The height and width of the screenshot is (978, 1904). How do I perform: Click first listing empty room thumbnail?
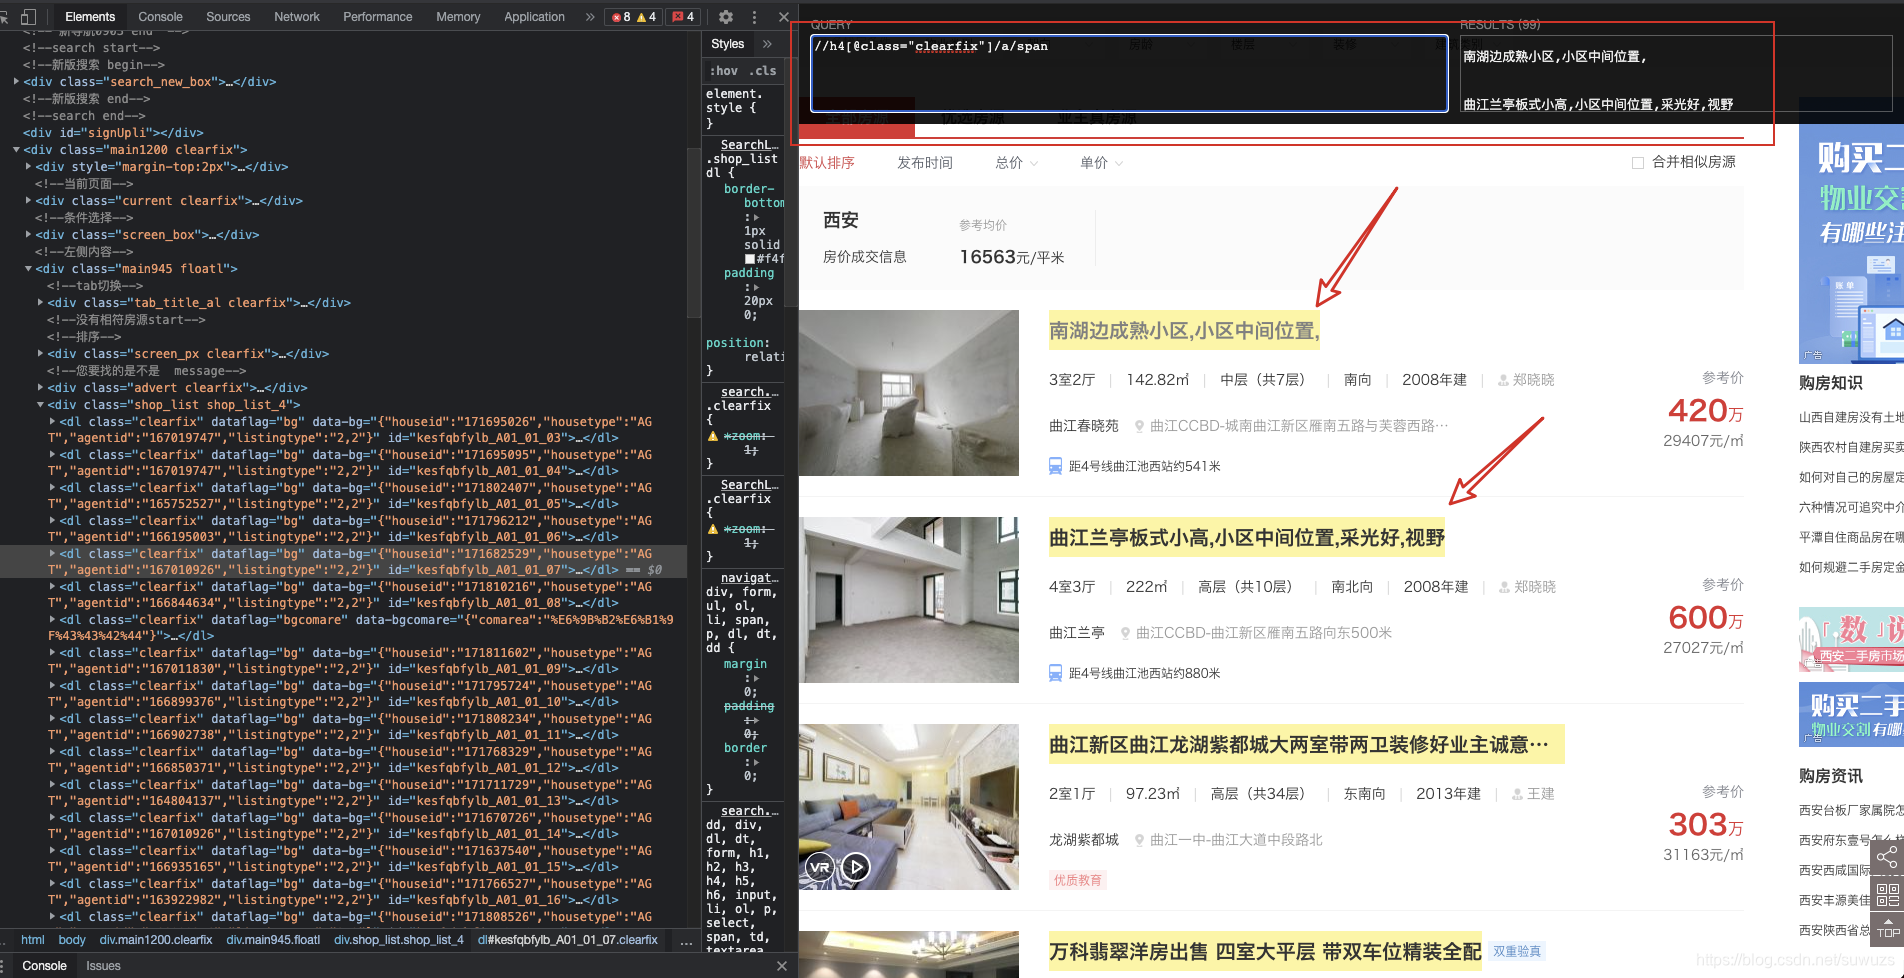pyautogui.click(x=909, y=393)
